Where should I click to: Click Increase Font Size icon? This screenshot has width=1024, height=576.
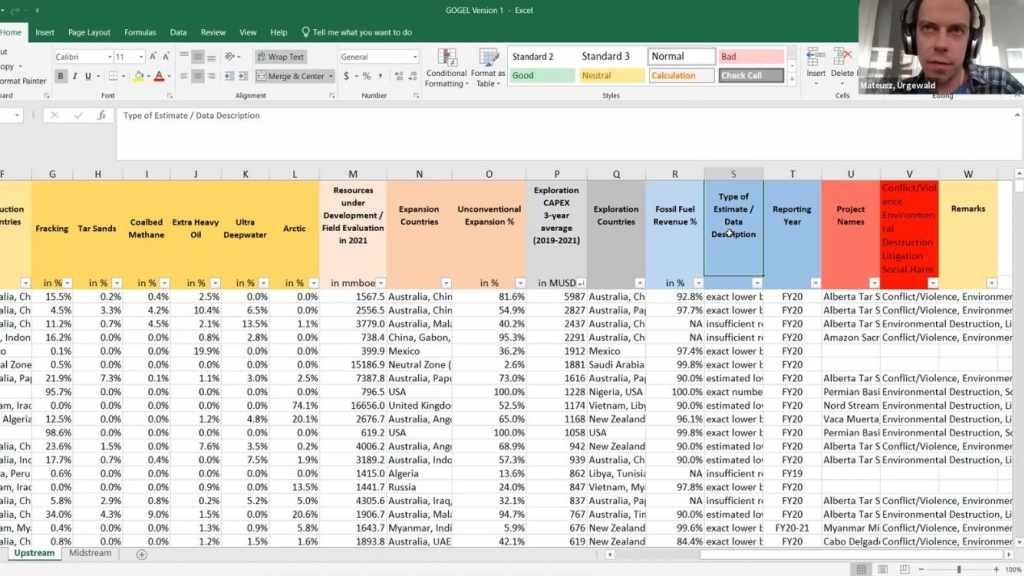[x=152, y=57]
